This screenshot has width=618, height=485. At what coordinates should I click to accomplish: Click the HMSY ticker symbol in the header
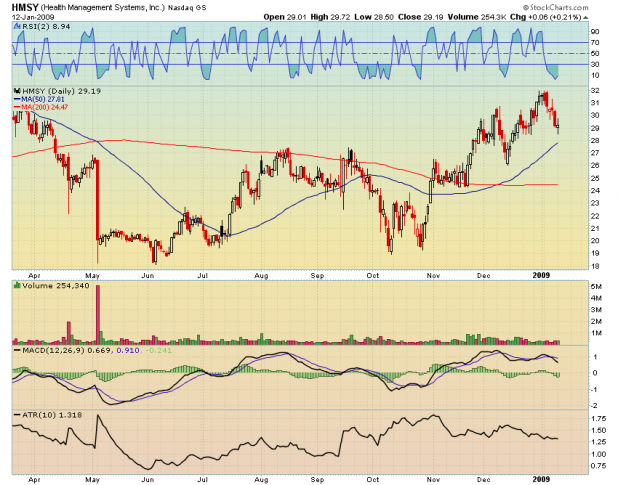click(x=25, y=7)
